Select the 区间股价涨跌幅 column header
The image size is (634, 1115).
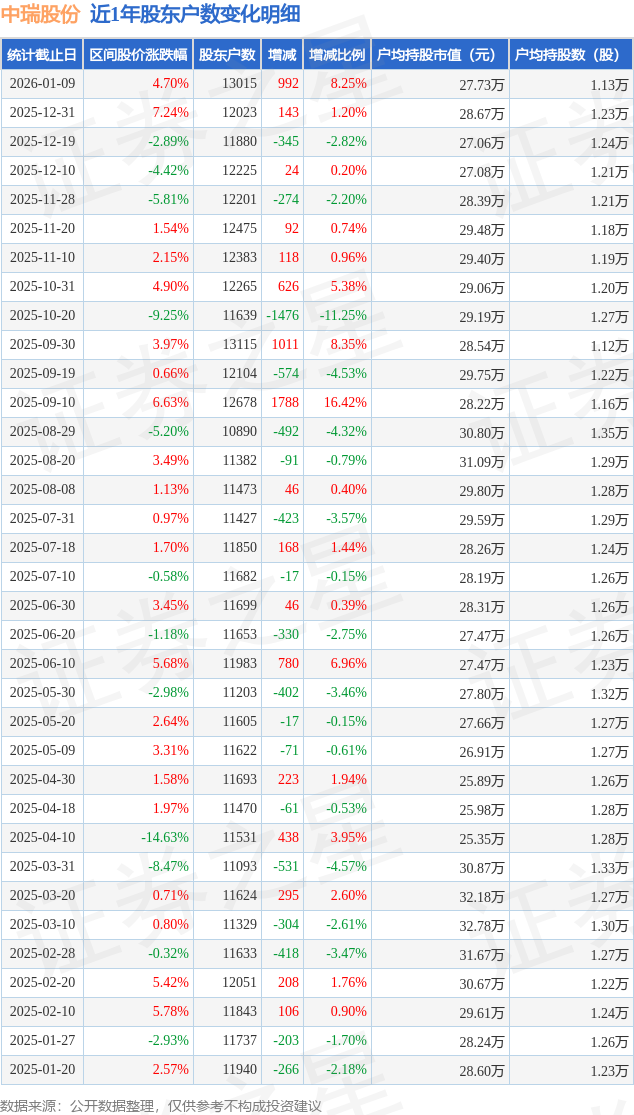[137, 55]
